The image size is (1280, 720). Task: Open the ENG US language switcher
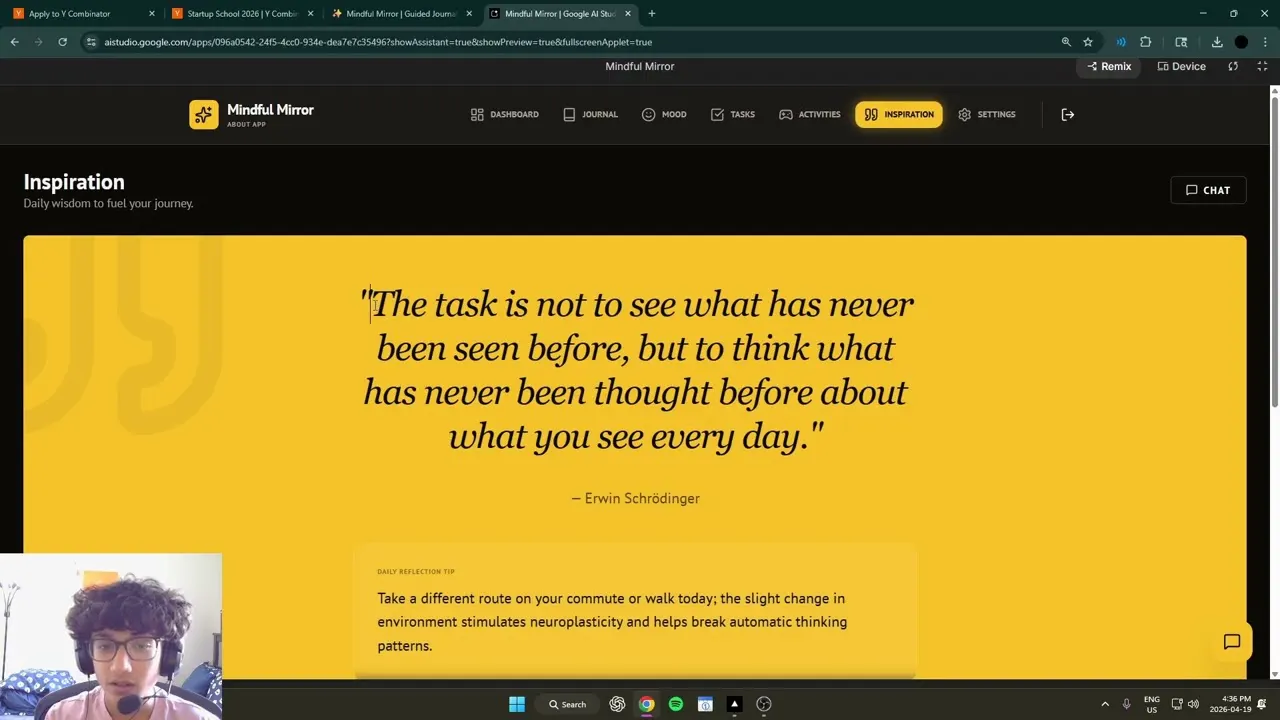[x=1152, y=704]
